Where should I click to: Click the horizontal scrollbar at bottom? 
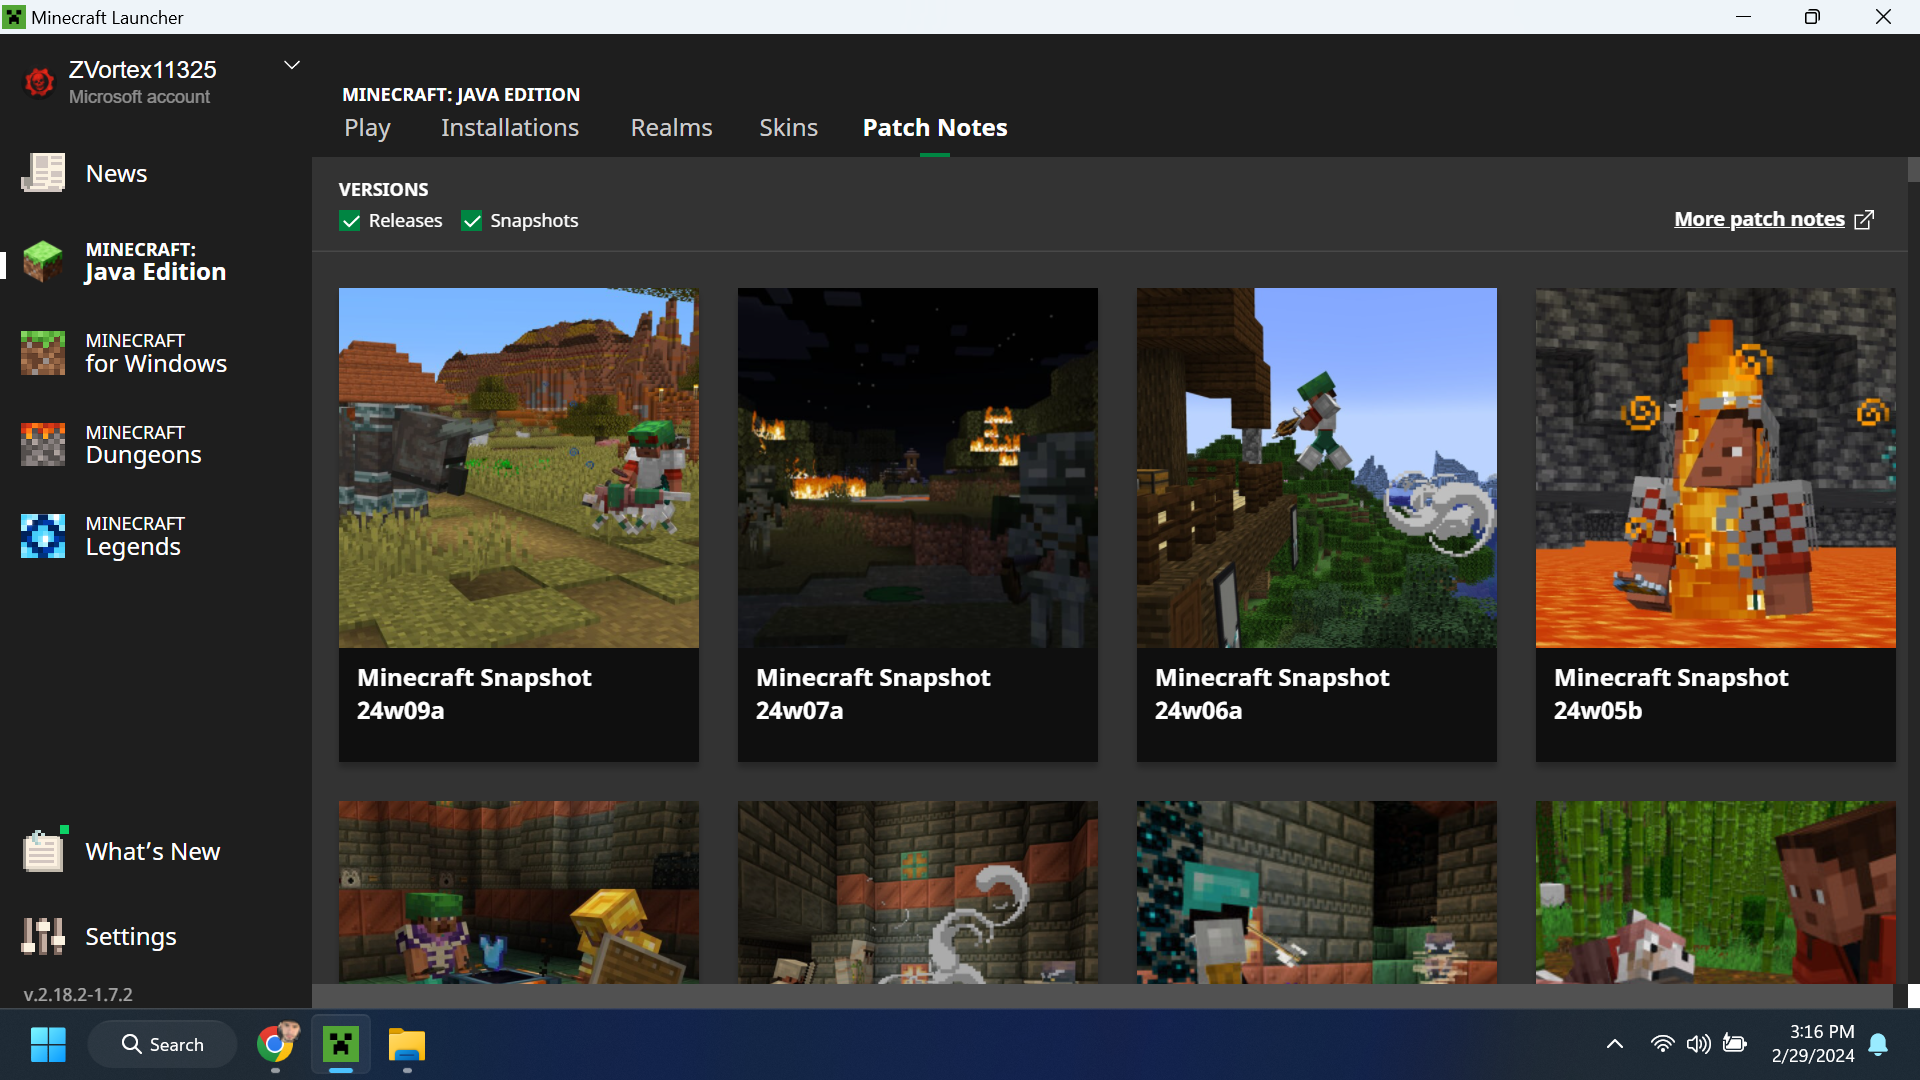coord(1100,995)
